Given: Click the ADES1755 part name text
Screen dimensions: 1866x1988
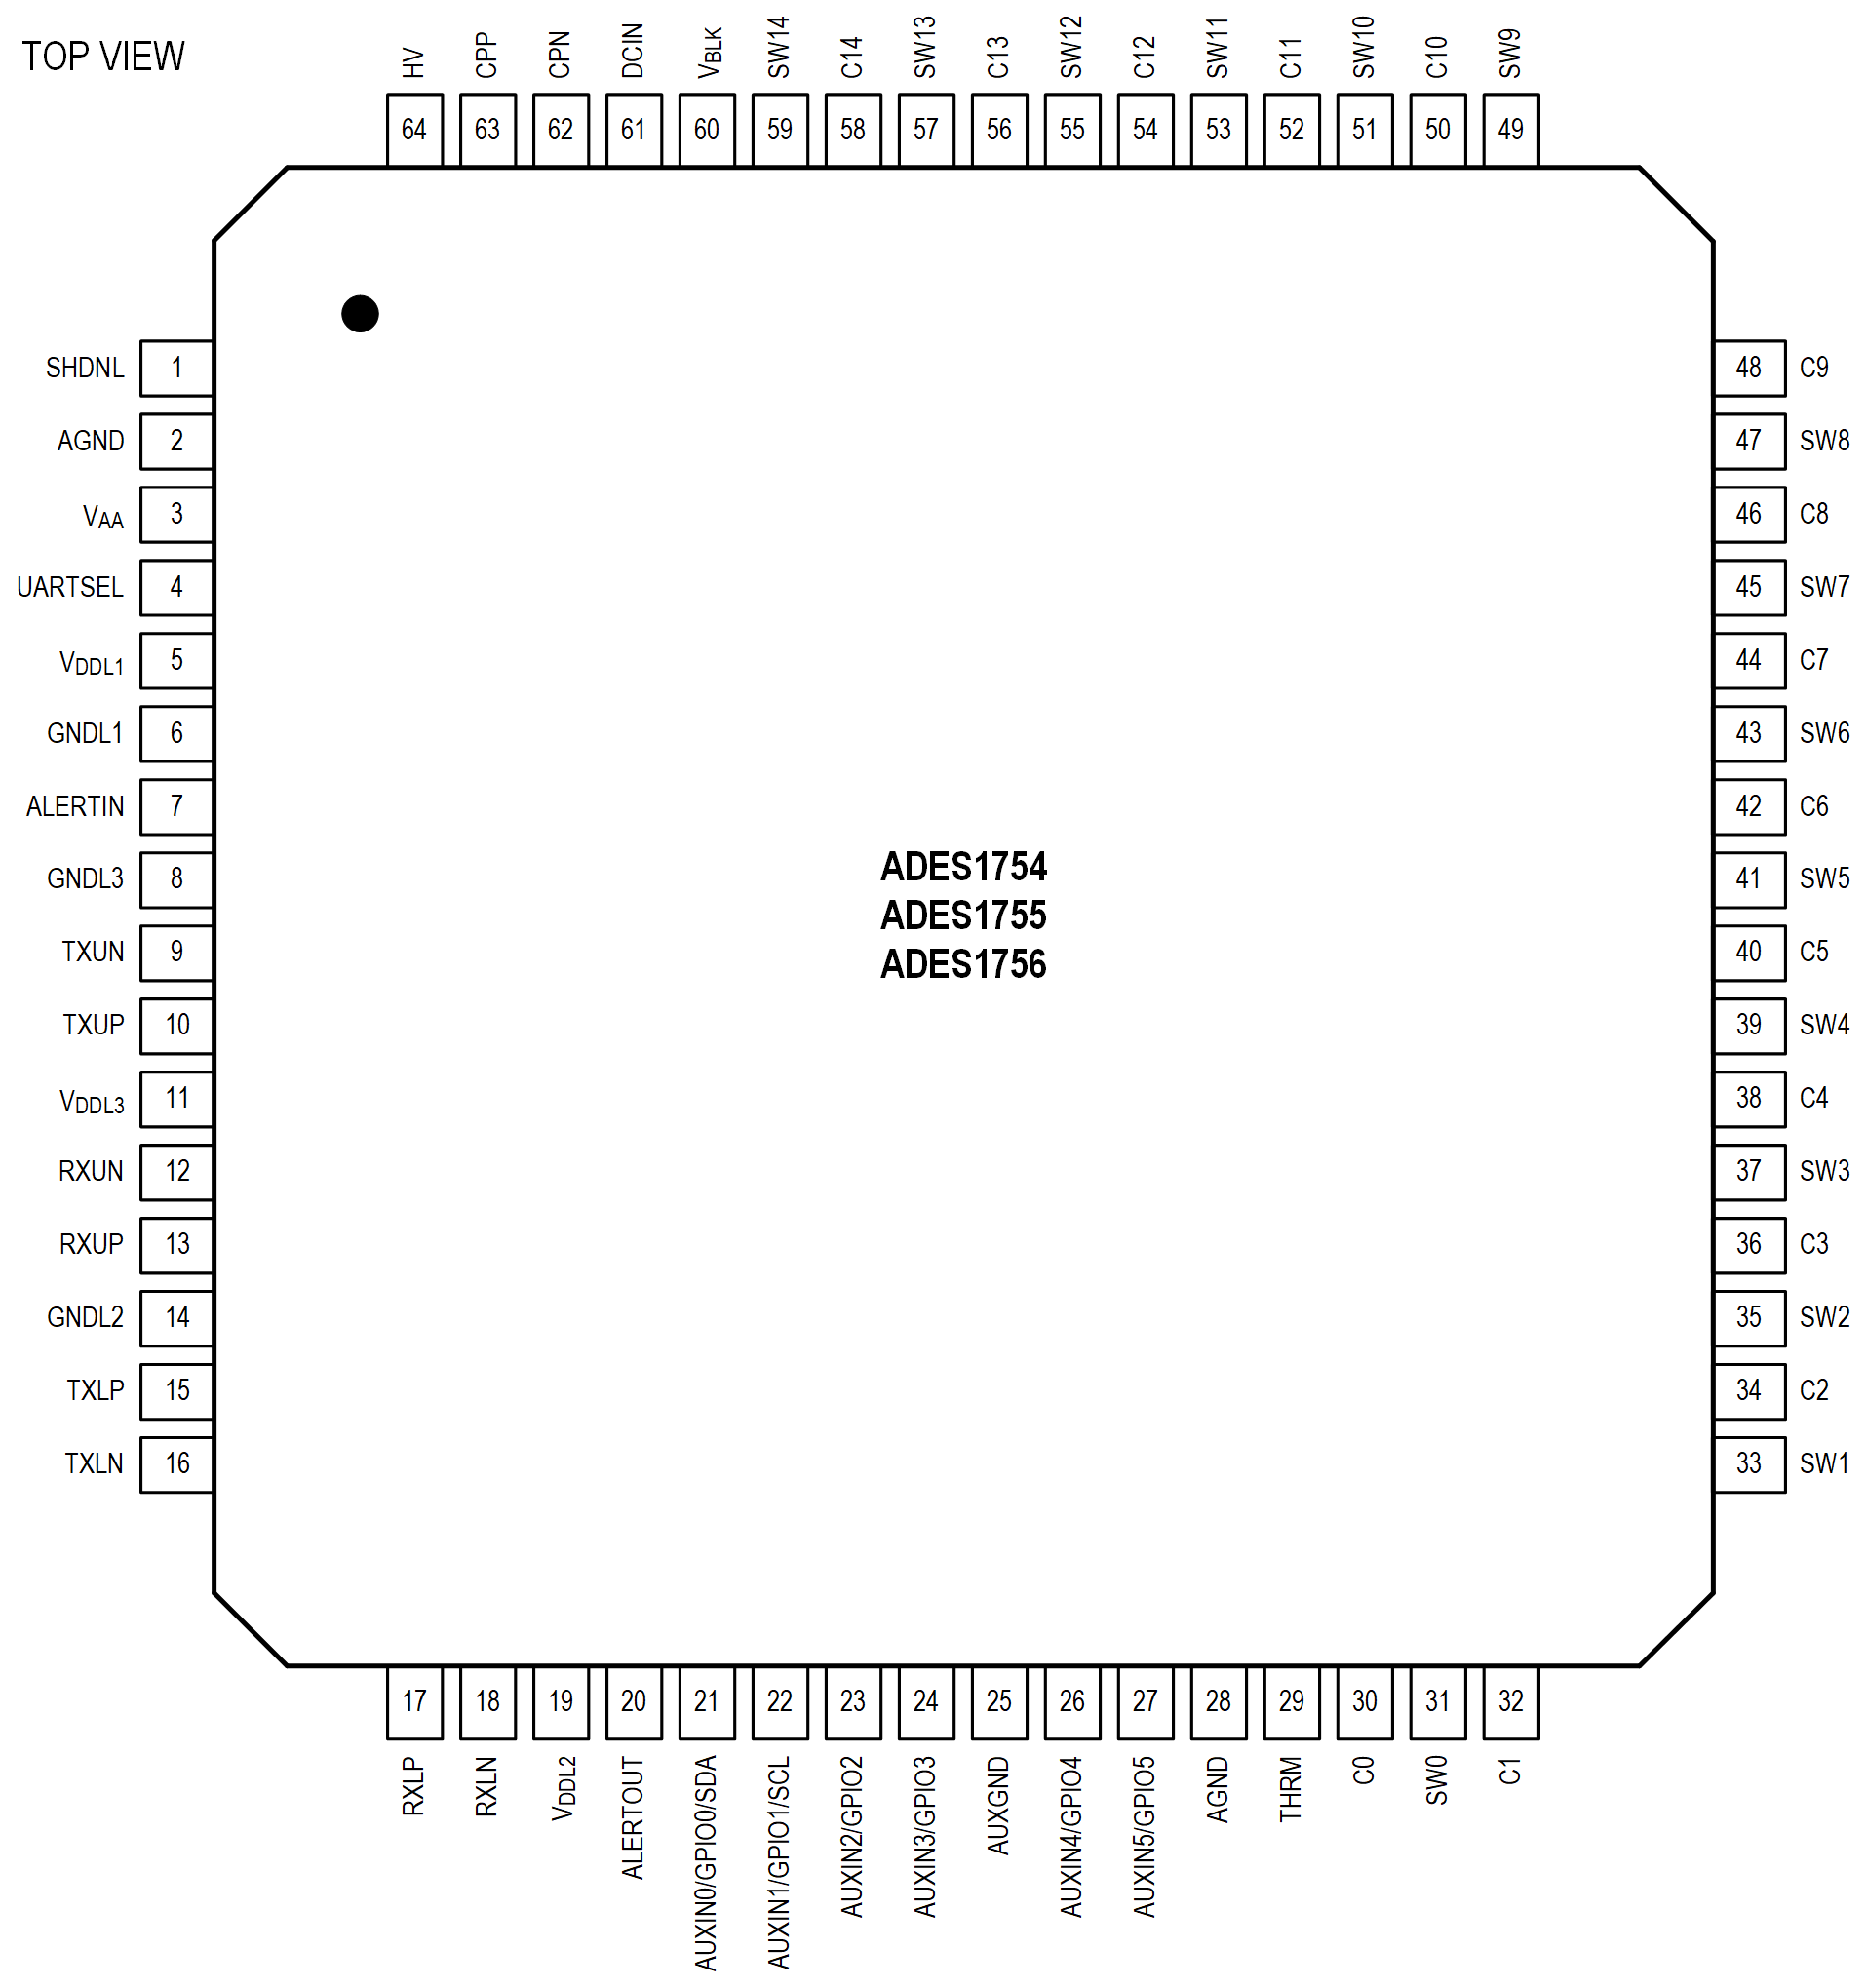Looking at the screenshot, I should tap(963, 916).
